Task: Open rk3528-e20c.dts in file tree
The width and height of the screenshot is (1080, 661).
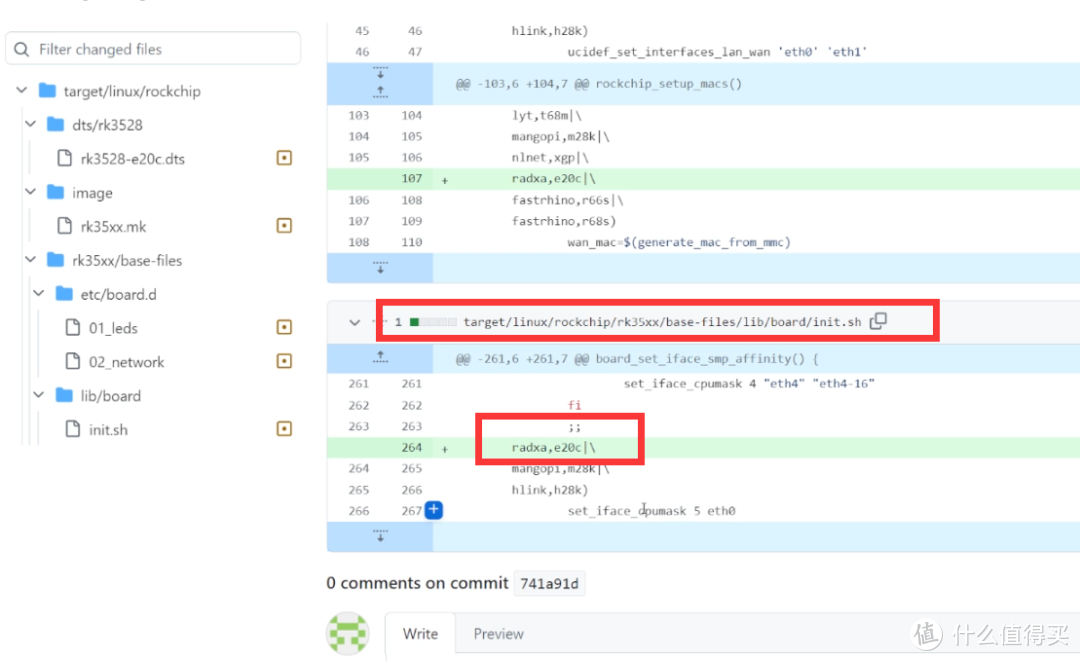Action: [132, 159]
